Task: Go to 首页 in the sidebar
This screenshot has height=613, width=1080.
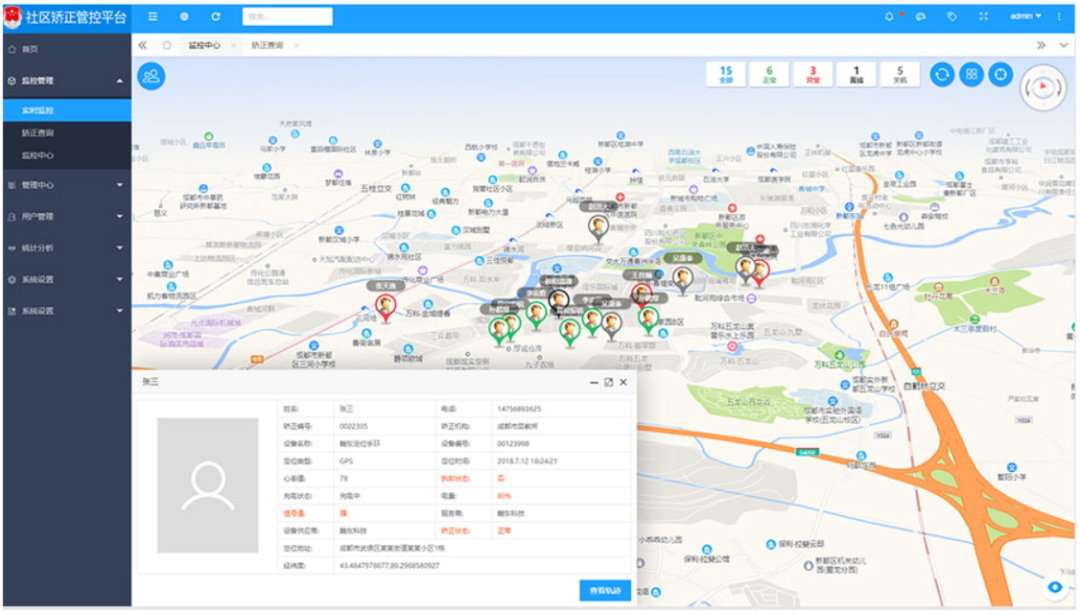Action: 67,50
